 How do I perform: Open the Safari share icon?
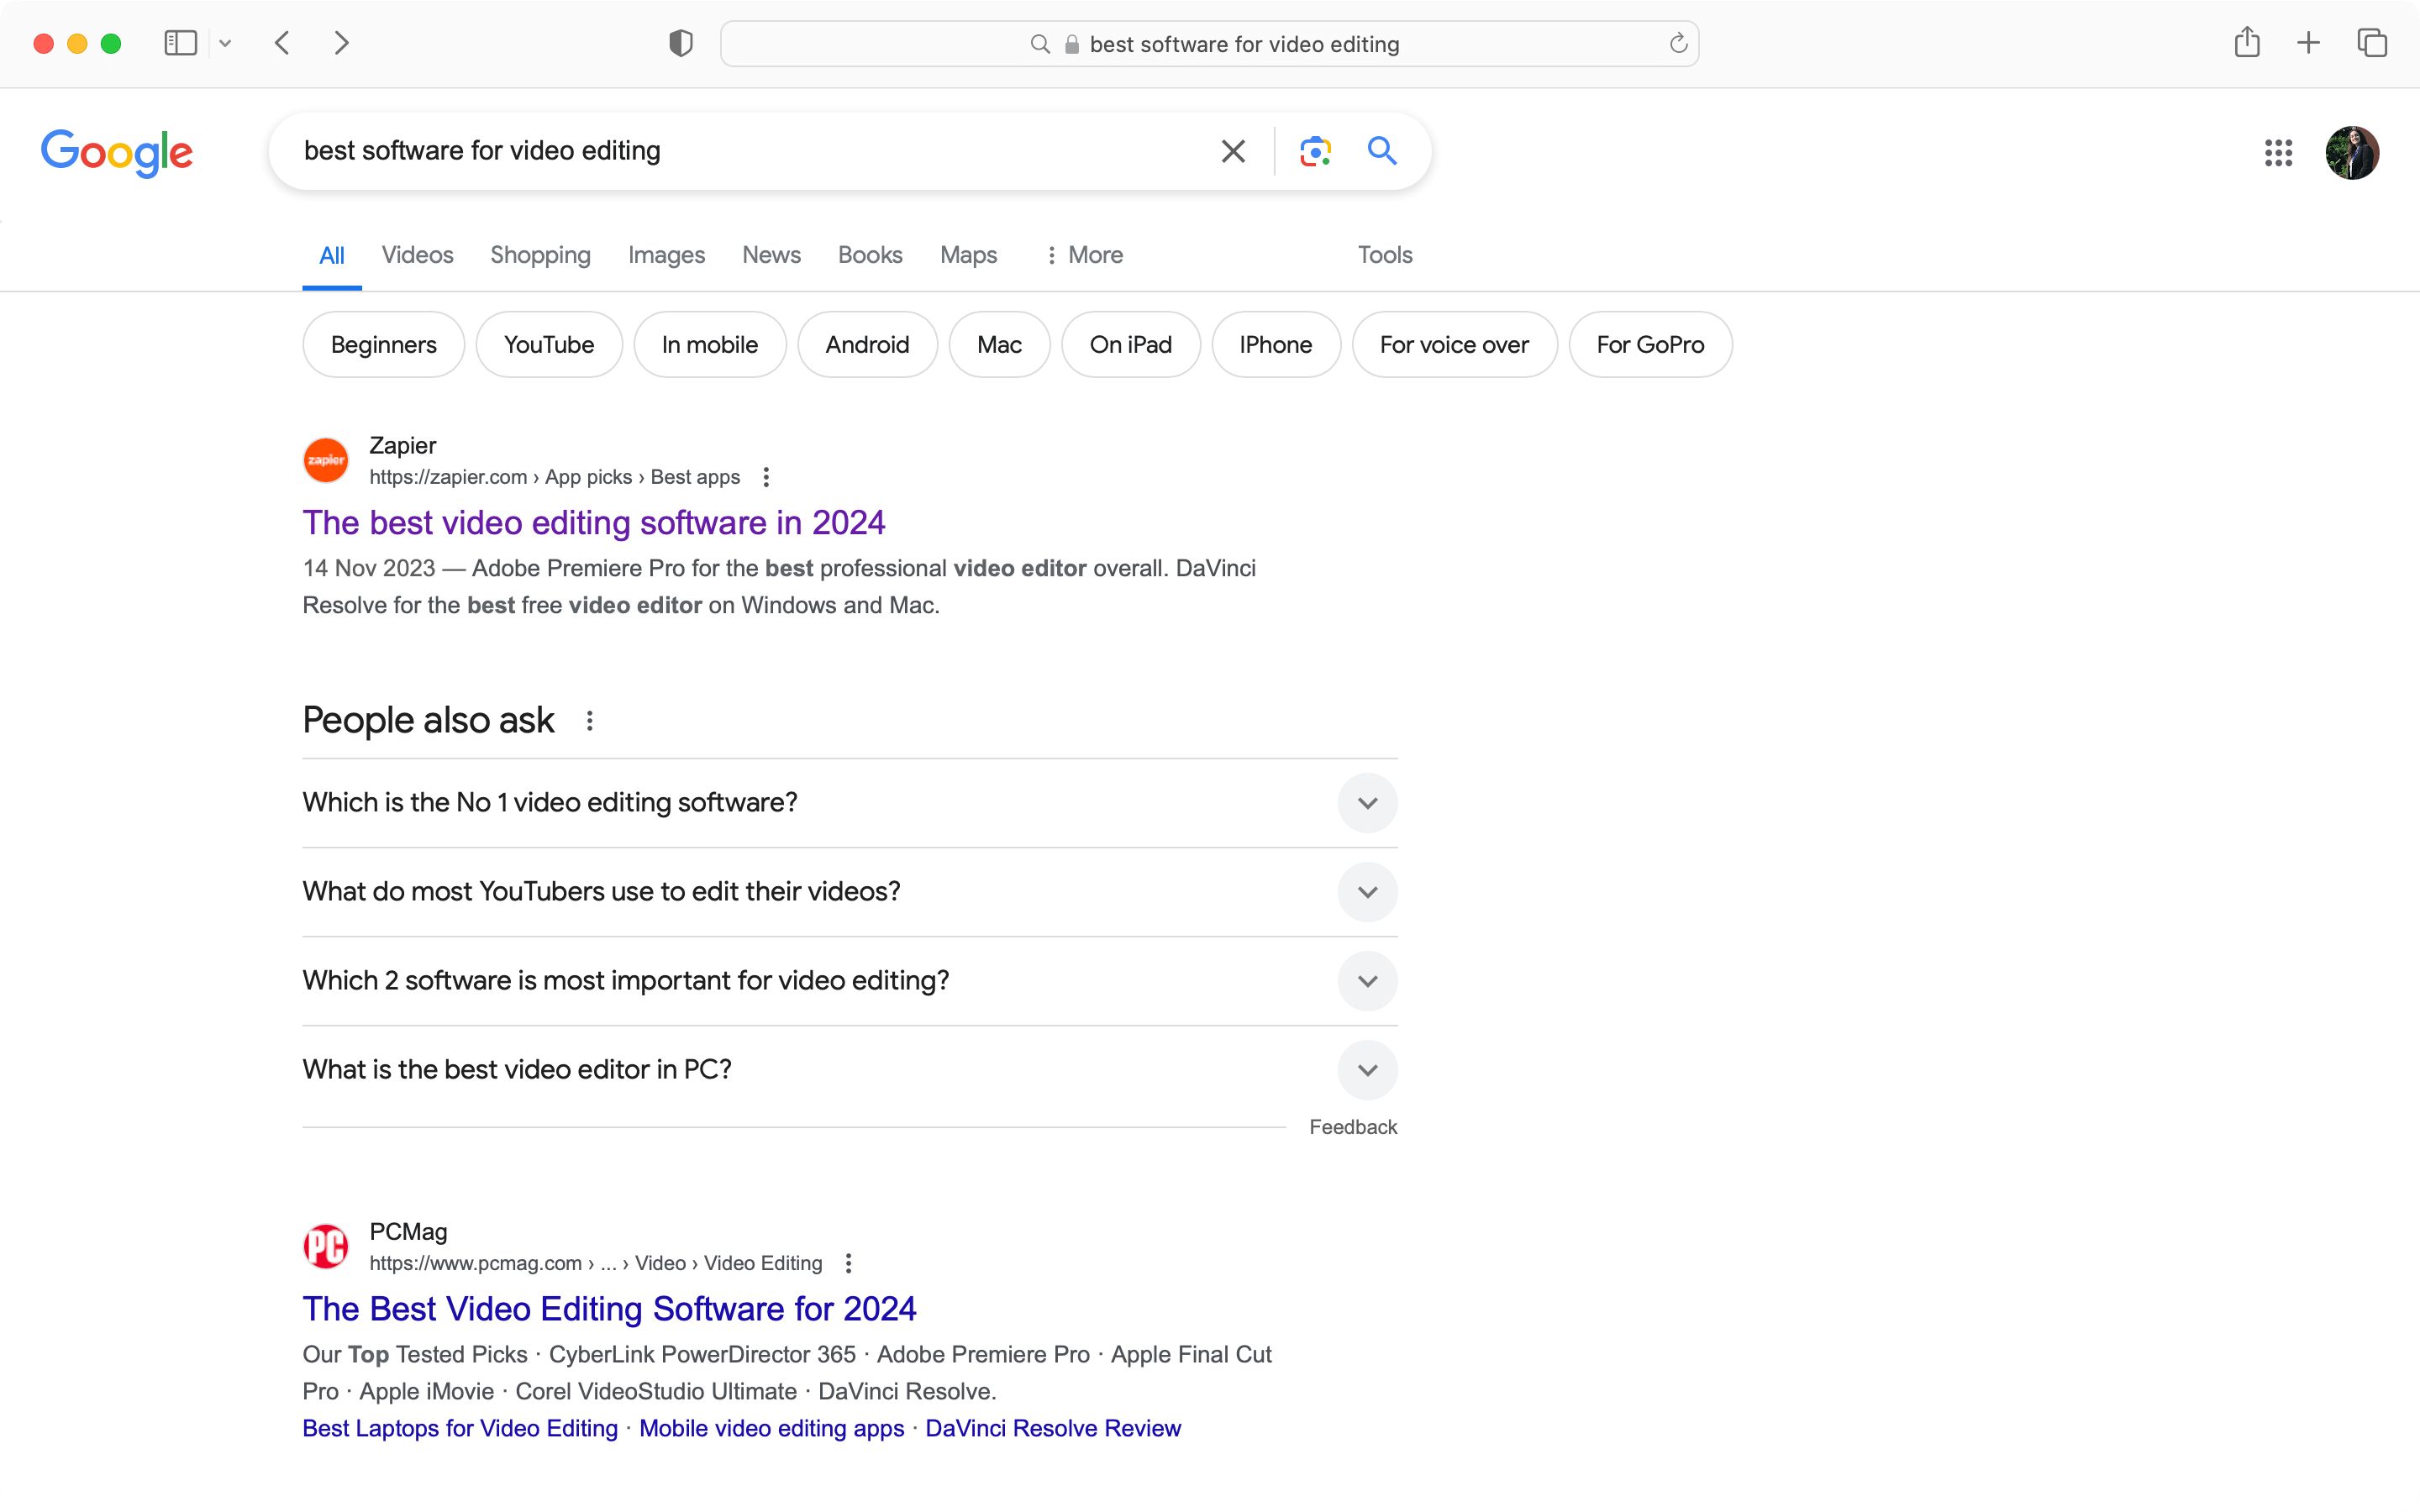click(2247, 42)
